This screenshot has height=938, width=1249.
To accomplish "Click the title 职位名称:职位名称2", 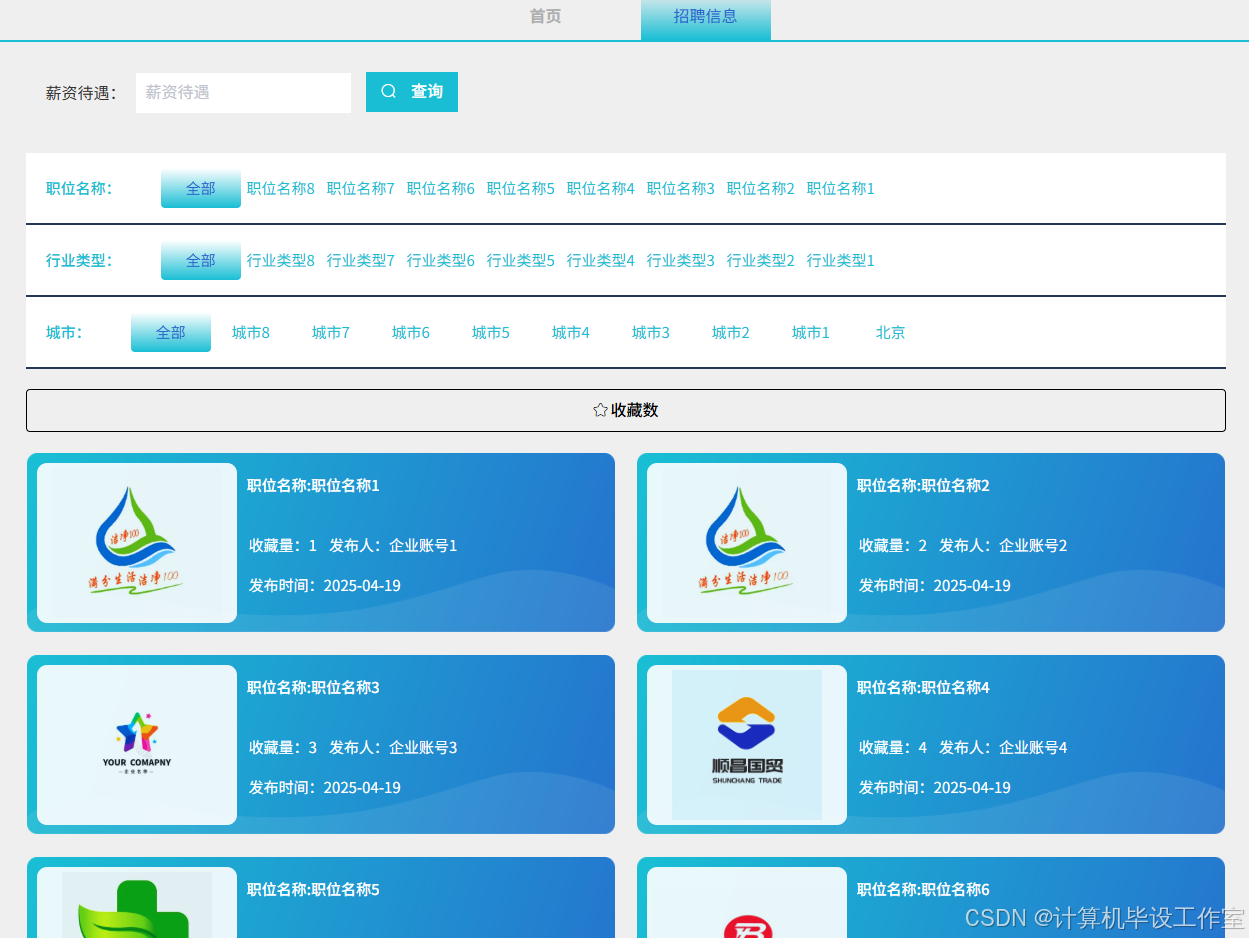I will coord(923,485).
